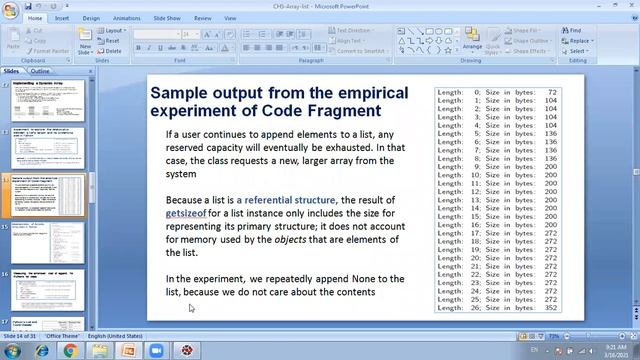Open Zoom app from the taskbar
640x360 pixels.
[156, 351]
